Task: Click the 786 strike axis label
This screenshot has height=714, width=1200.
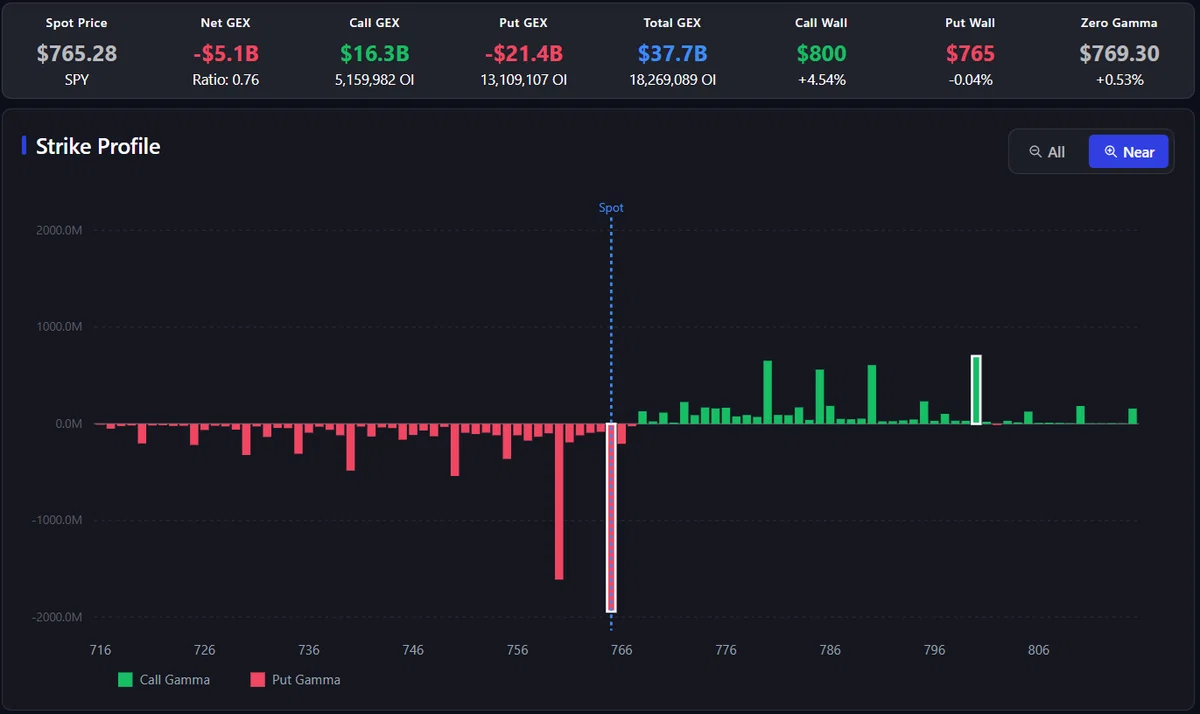Action: coord(830,650)
